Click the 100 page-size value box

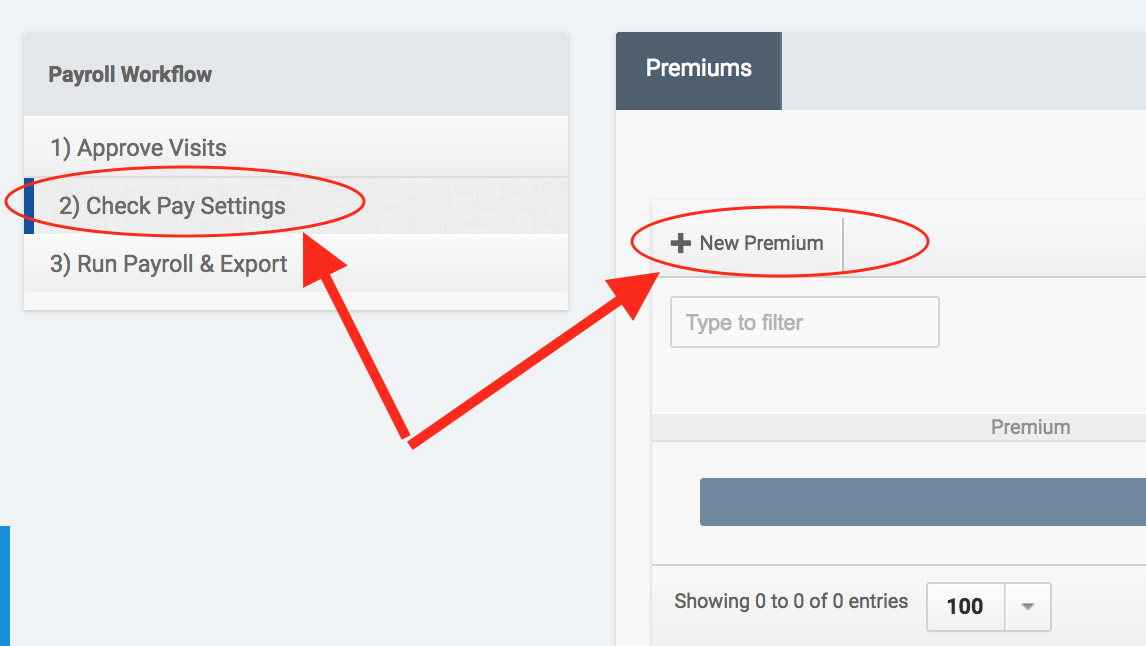(x=965, y=606)
